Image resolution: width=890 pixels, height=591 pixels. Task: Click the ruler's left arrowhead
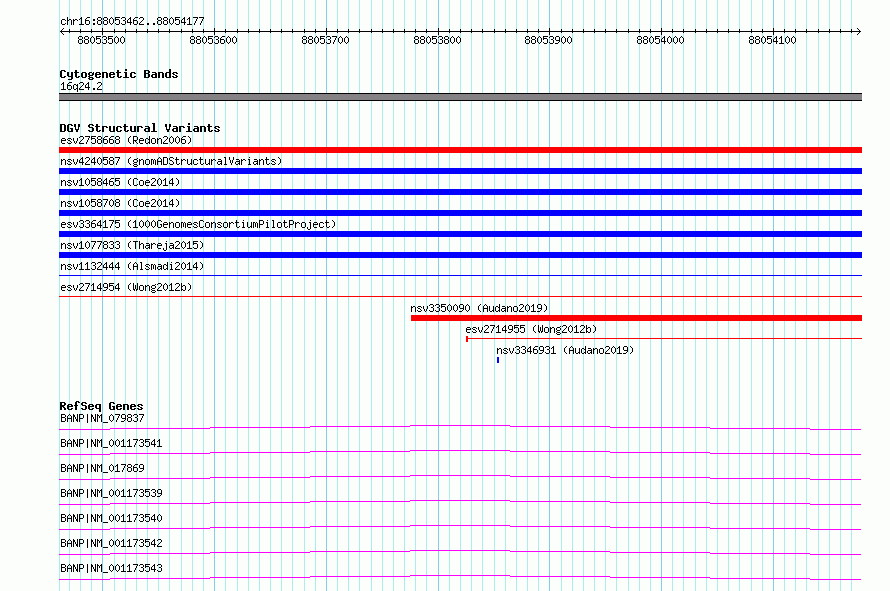pyautogui.click(x=62, y=32)
